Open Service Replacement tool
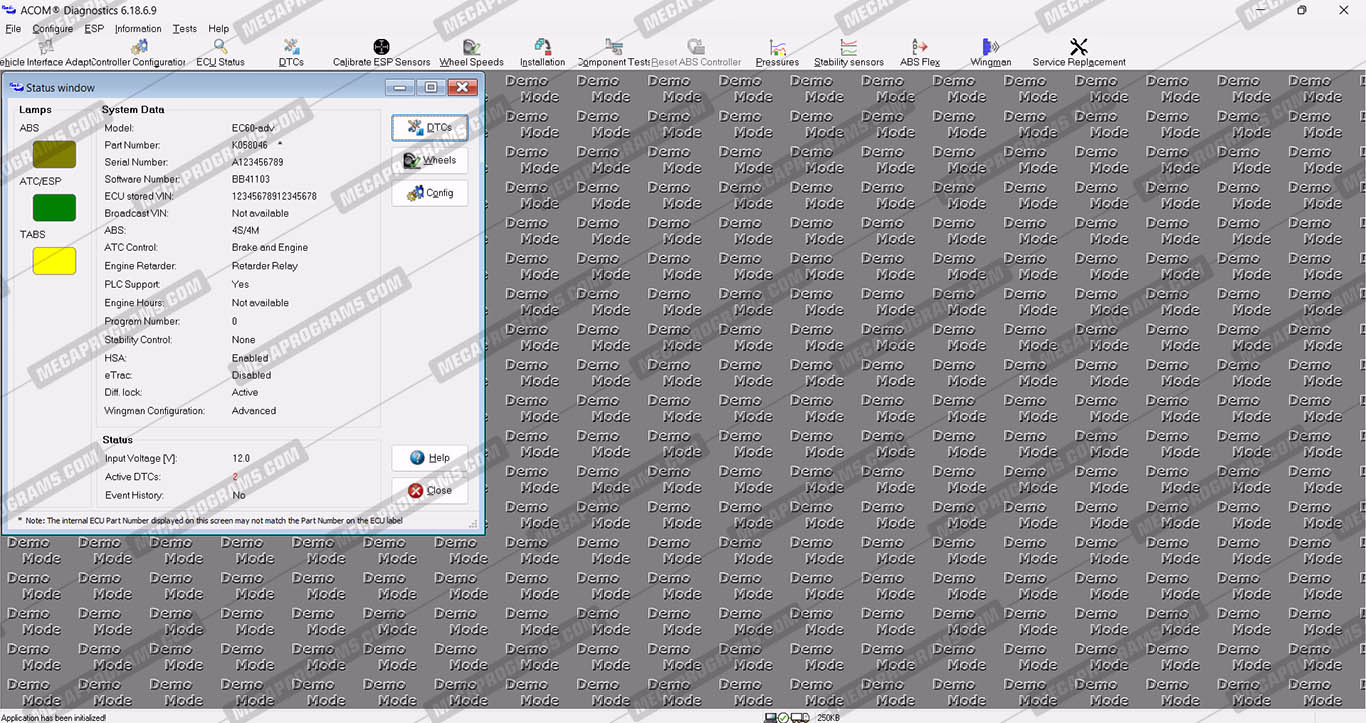 (x=1078, y=48)
